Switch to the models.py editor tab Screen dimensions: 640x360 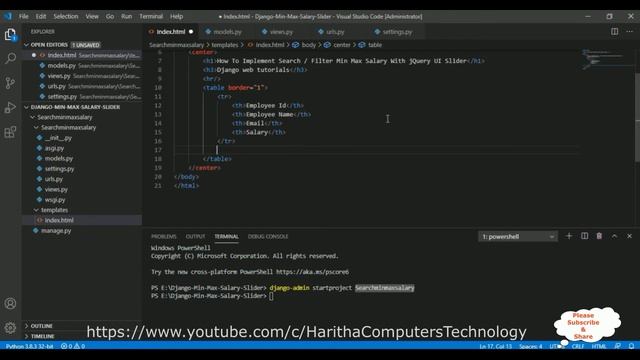[227, 32]
